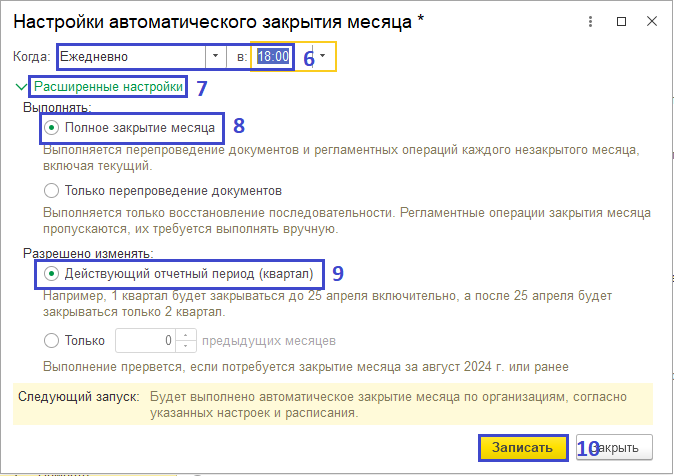Click the 18:00 time field
Screen dimensions: 674x476
pyautogui.click(x=273, y=56)
